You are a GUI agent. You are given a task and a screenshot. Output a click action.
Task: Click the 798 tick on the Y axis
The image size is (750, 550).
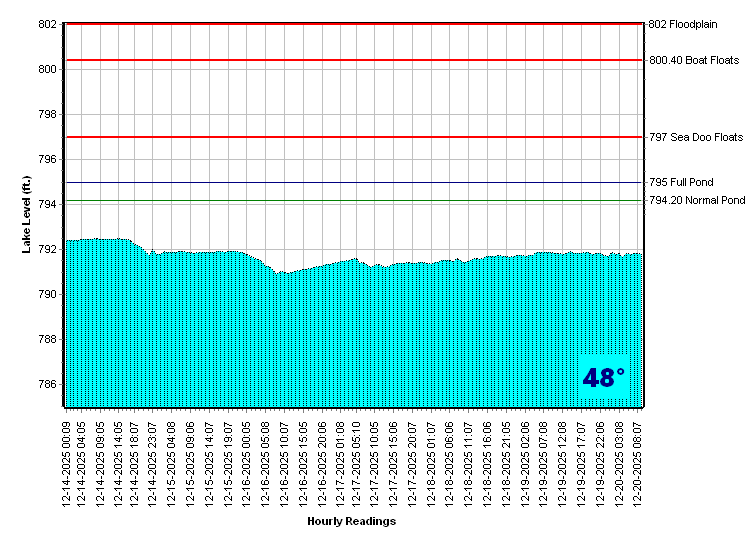(47, 114)
